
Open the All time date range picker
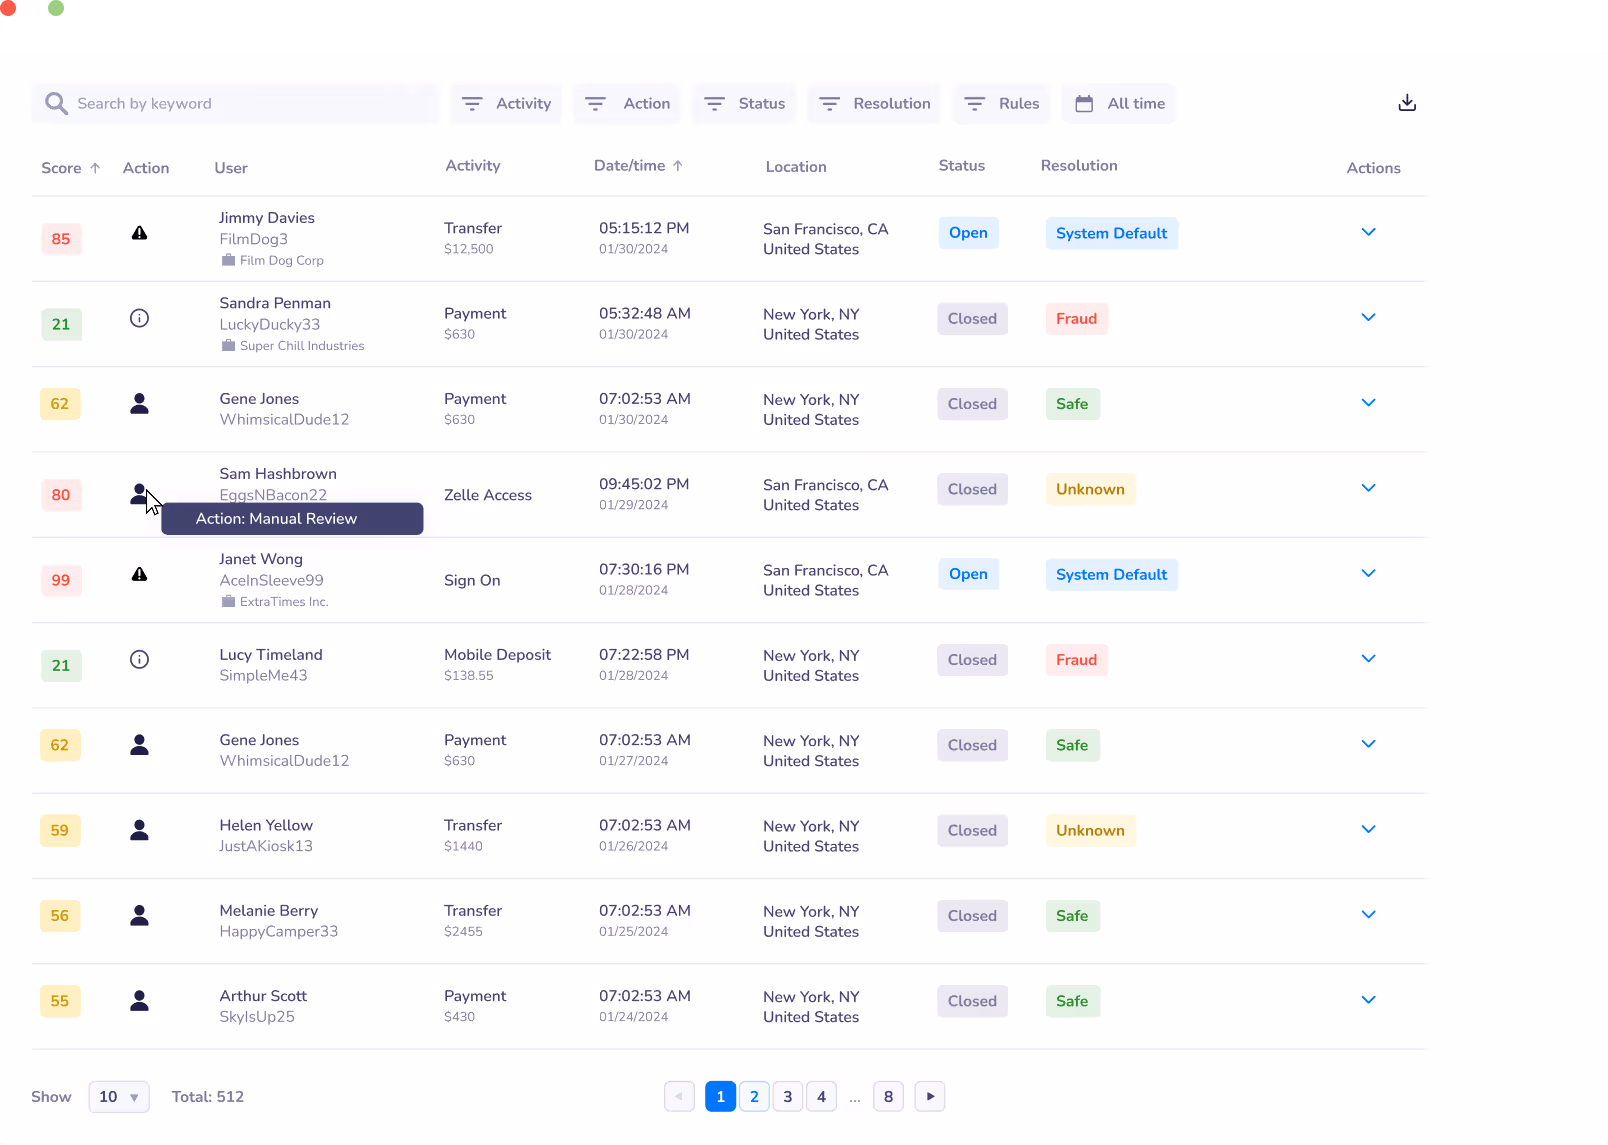[1119, 104]
